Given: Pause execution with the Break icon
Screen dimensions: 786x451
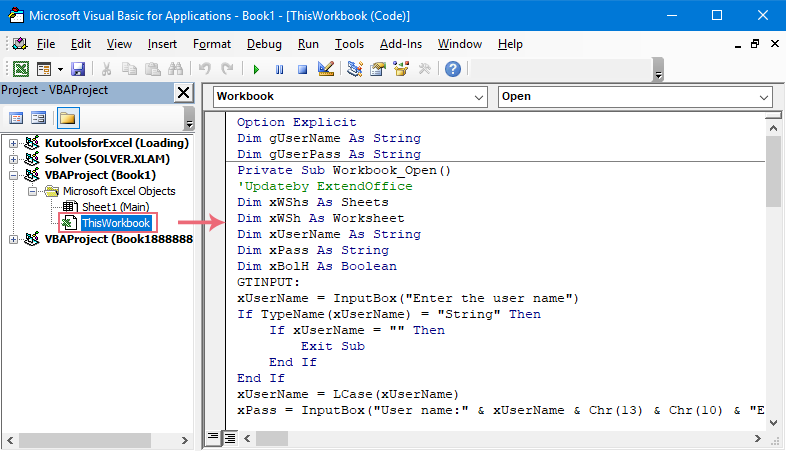Looking at the screenshot, I should (279, 69).
